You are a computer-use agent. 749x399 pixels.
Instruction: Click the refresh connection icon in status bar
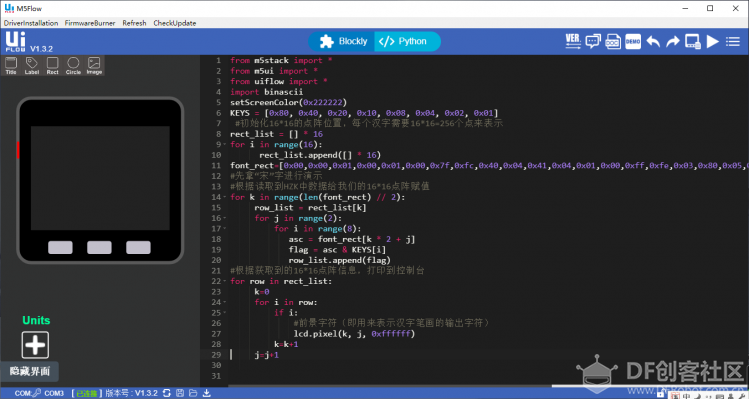(x=167, y=393)
